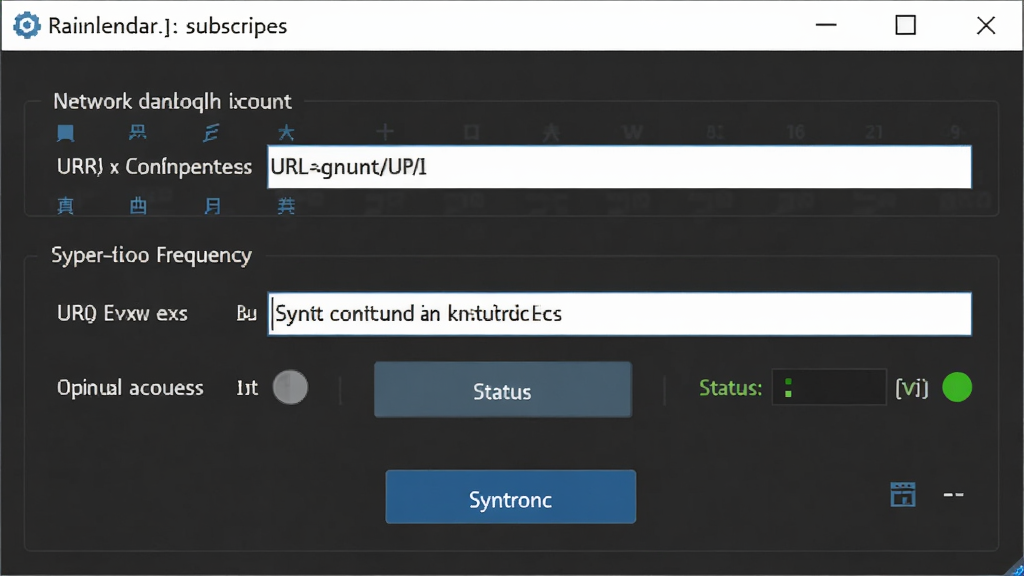The width and height of the screenshot is (1024, 576).
Task: Select the blue 曲 glyph icon
Action: pyautogui.click(x=138, y=206)
